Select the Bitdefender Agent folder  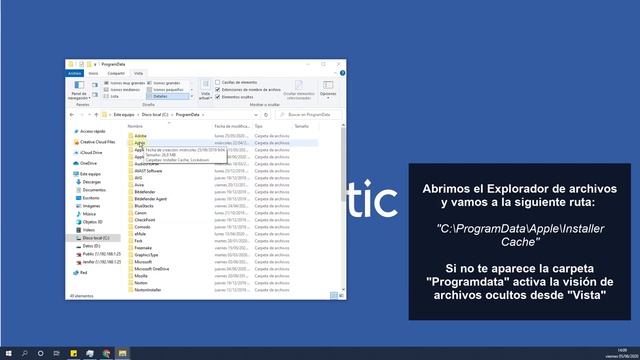tap(150, 199)
